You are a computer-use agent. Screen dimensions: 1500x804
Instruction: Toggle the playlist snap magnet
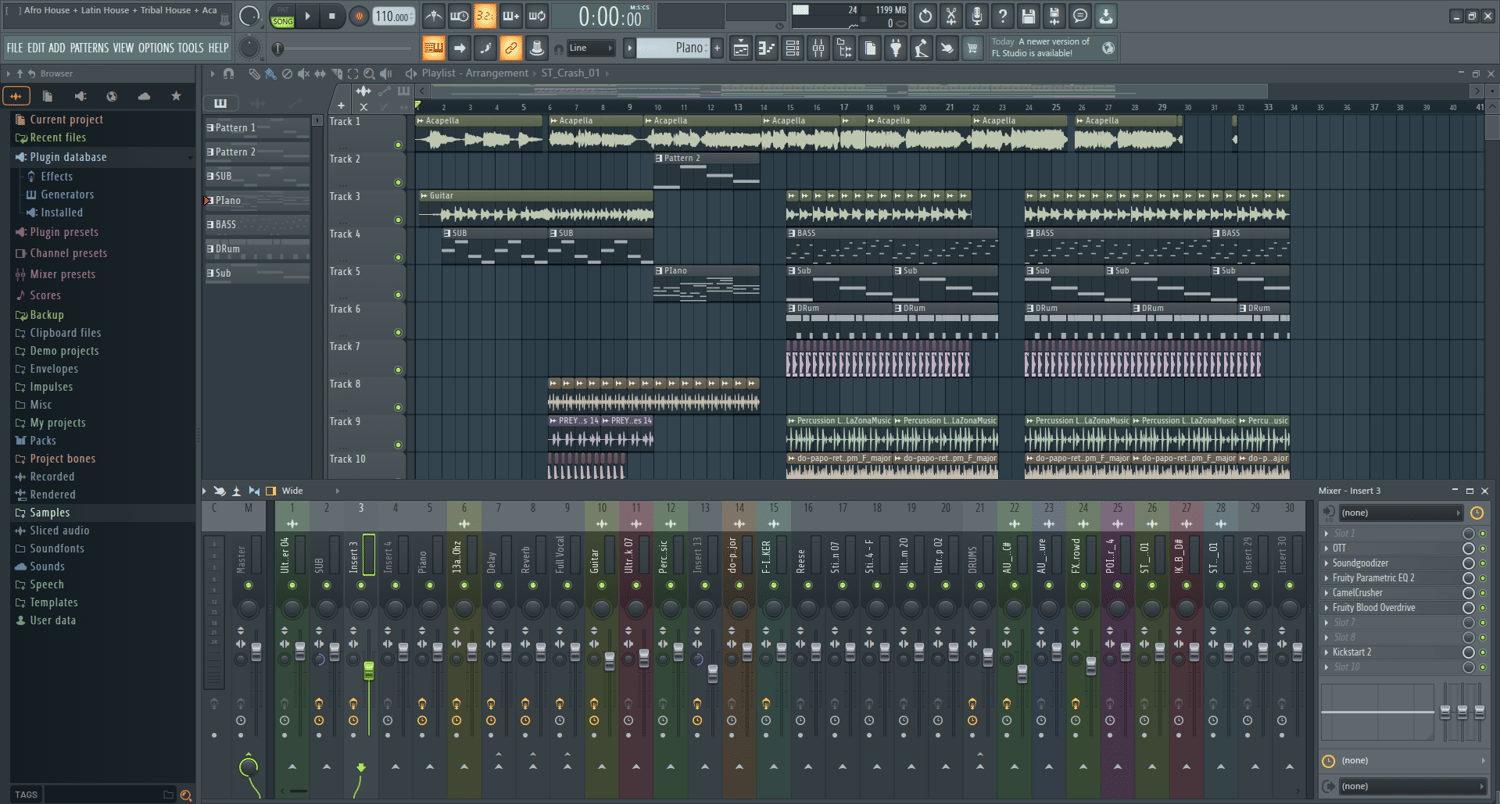pyautogui.click(x=229, y=74)
